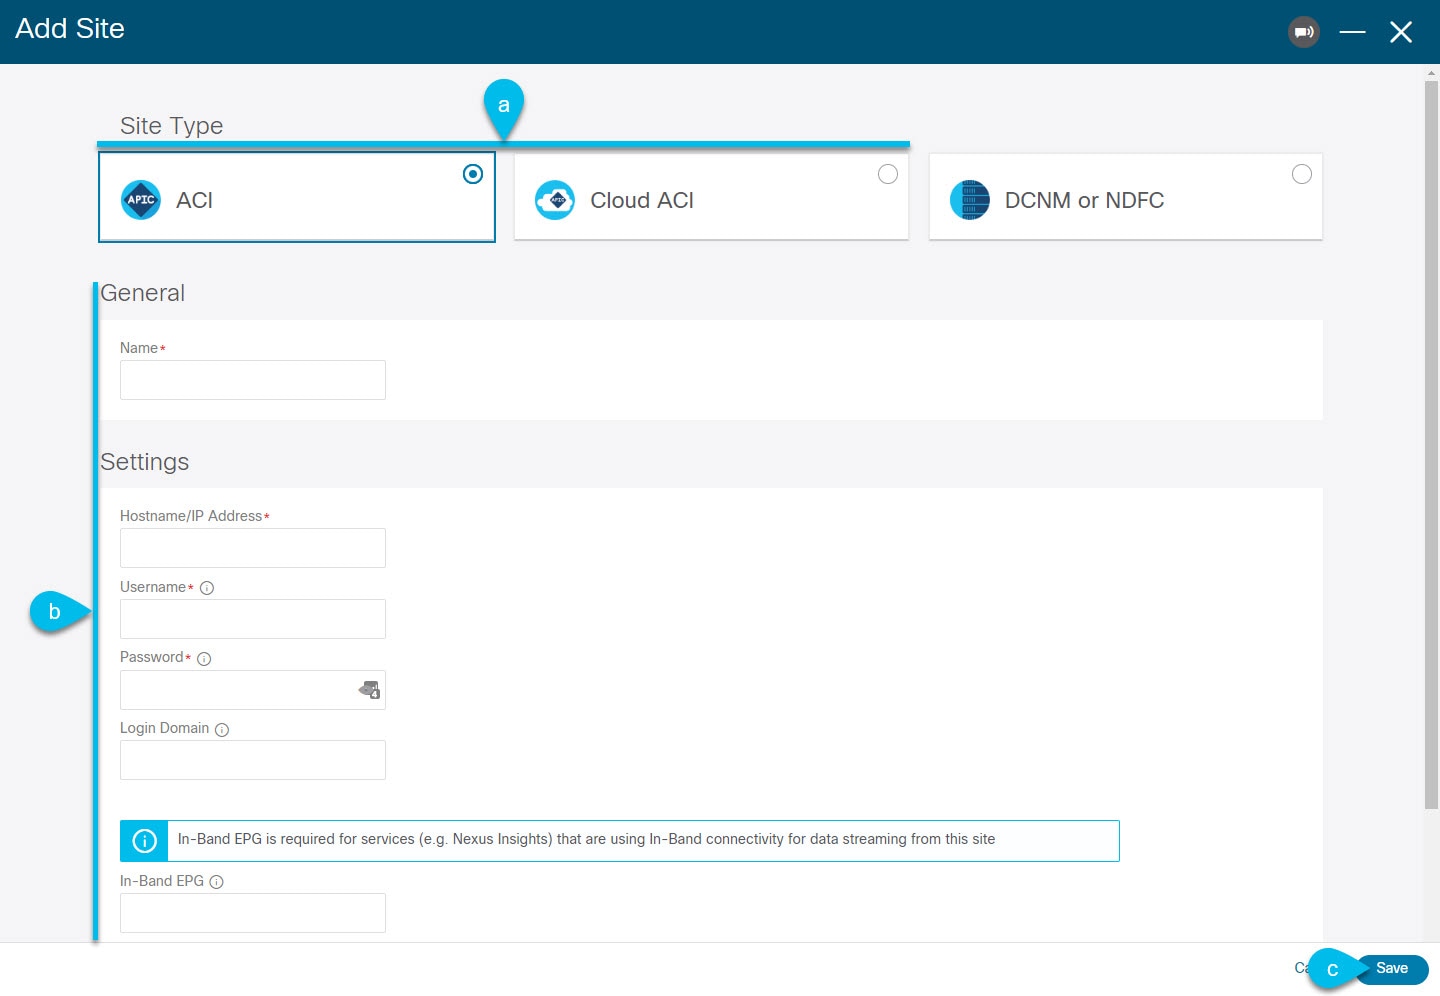Click the APIC icon on ACI card
This screenshot has width=1440, height=996.
141,200
